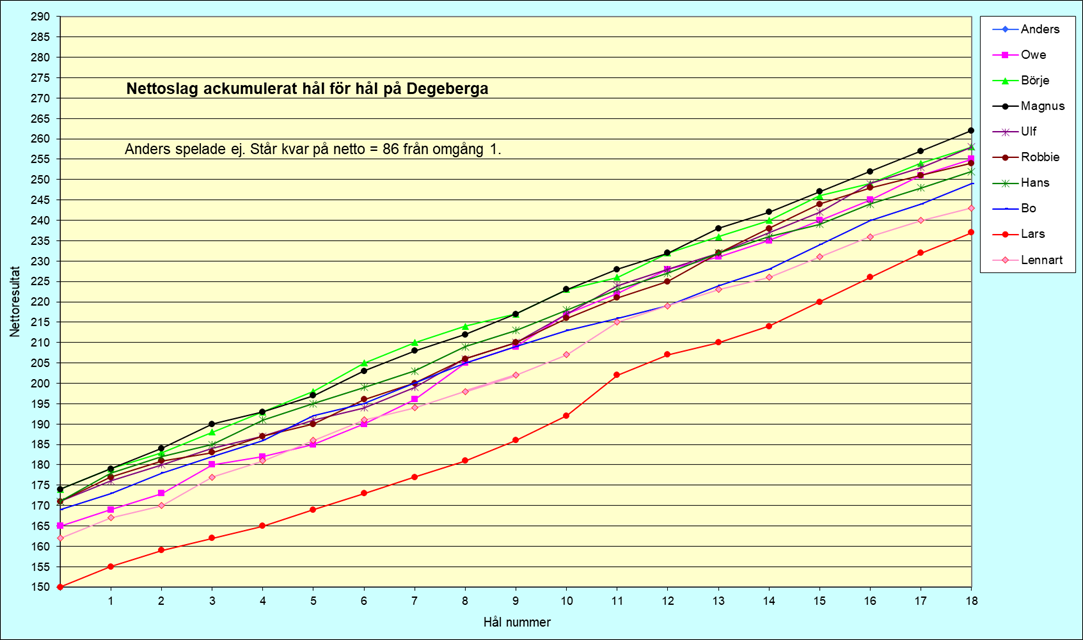The width and height of the screenshot is (1083, 640).
Task: Click Lars's red data point at hole 11
Action: [x=617, y=375]
